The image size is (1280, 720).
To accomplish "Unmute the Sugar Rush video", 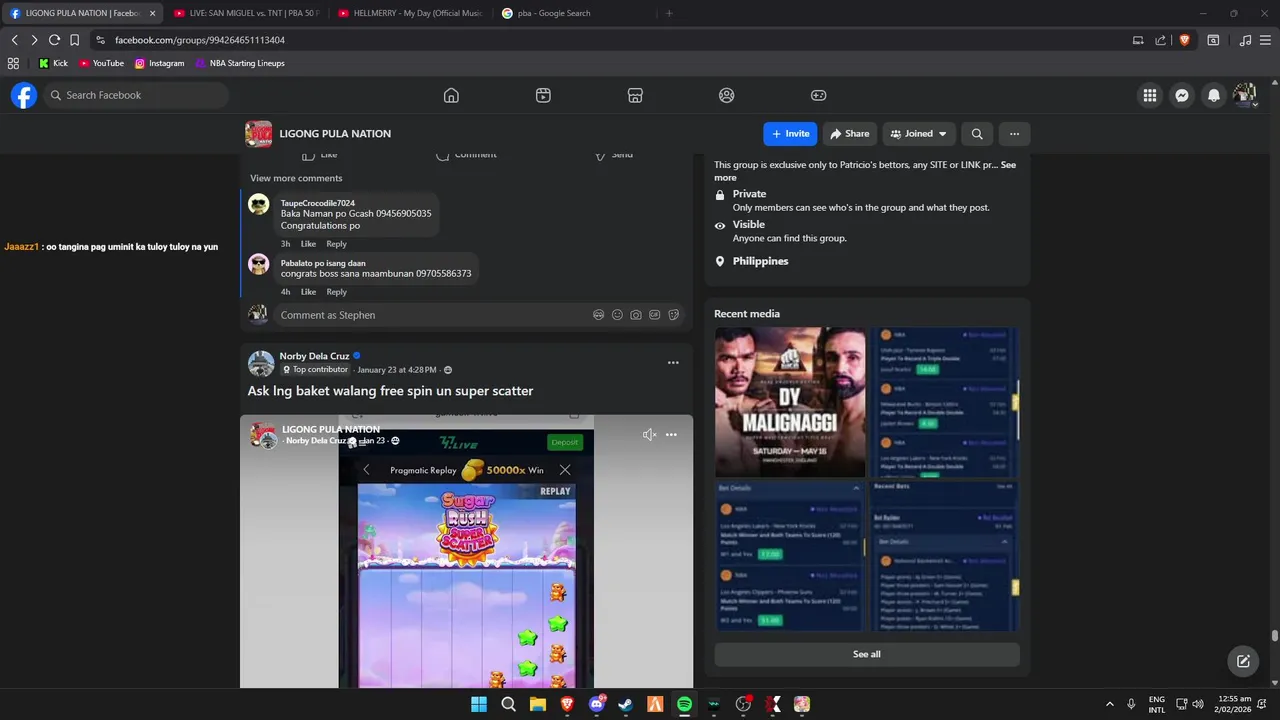I will click(649, 434).
